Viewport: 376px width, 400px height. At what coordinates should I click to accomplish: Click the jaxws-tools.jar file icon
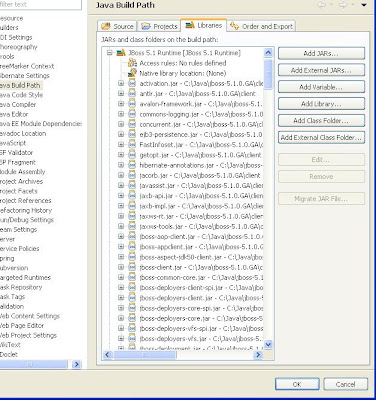tap(132, 226)
